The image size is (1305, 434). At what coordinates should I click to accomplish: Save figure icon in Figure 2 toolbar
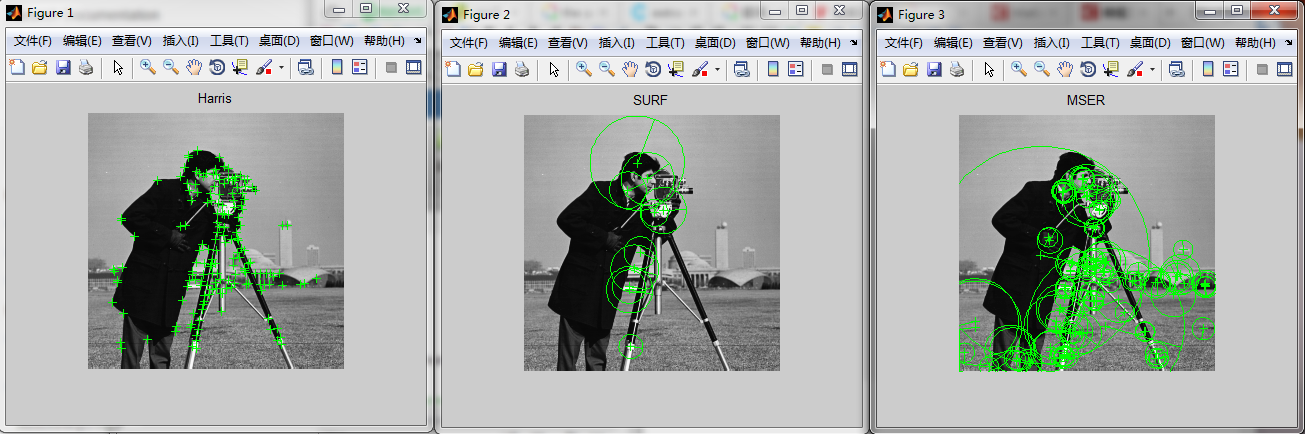(x=499, y=69)
